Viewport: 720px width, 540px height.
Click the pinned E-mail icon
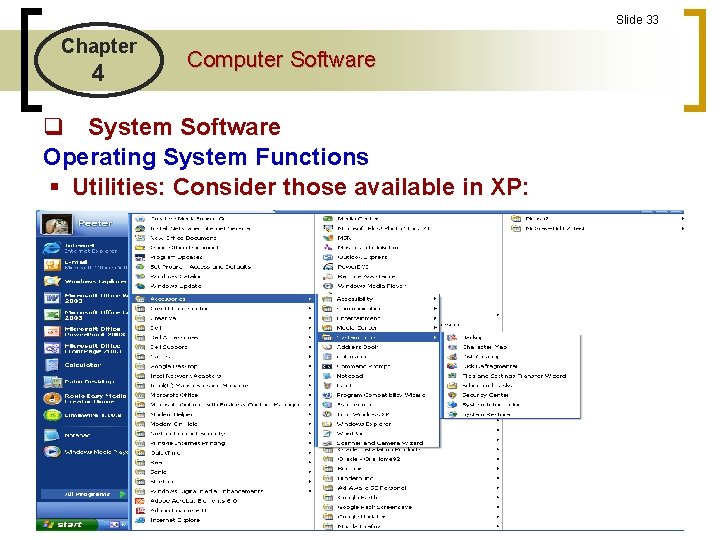52,264
